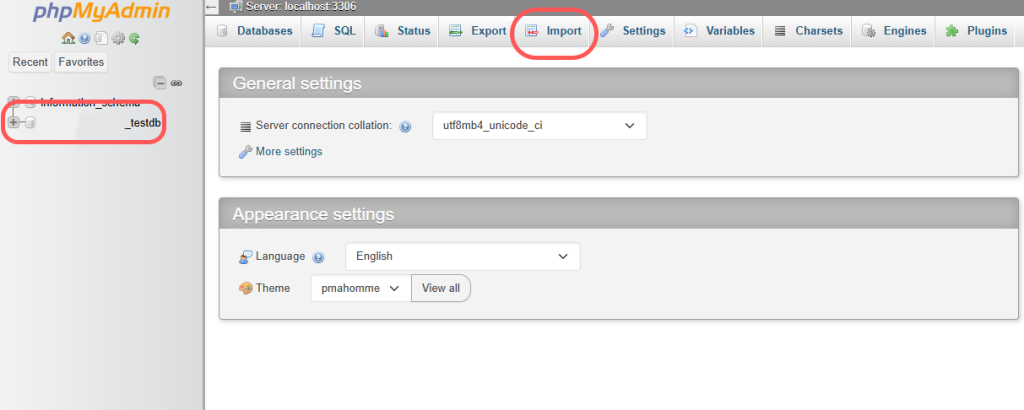This screenshot has height=410, width=1024.
Task: Click help icon beside Language label
Action: (x=318, y=257)
